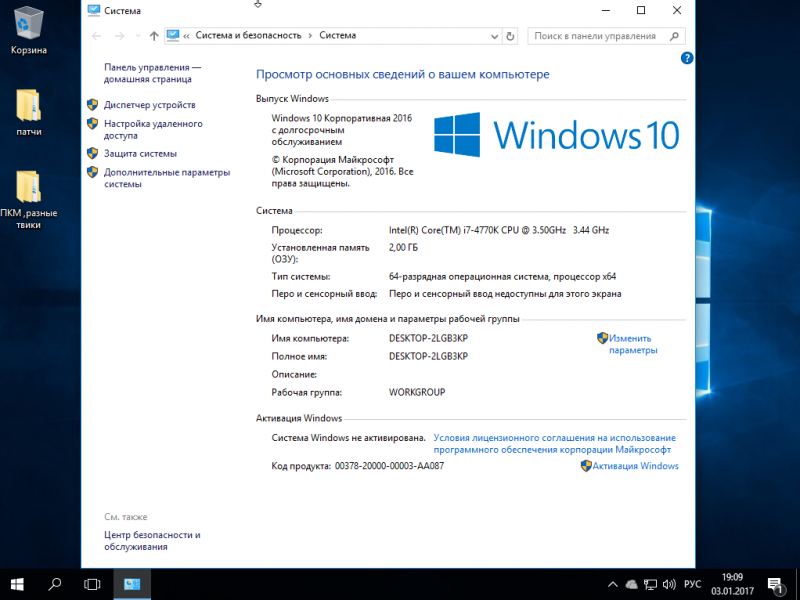Maximize the Система window
The width and height of the screenshot is (800, 600).
coord(641,10)
